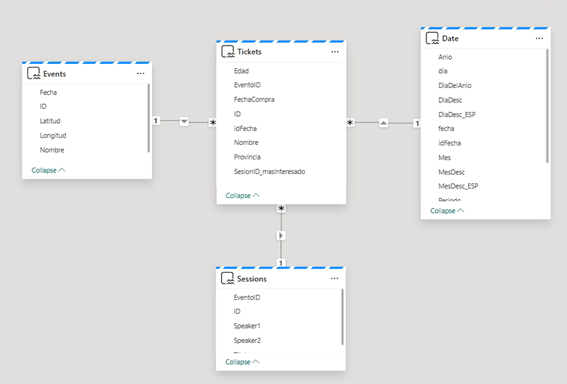The image size is (567, 384).
Task: Click the asterisk marker below Tickets table
Action: [281, 209]
